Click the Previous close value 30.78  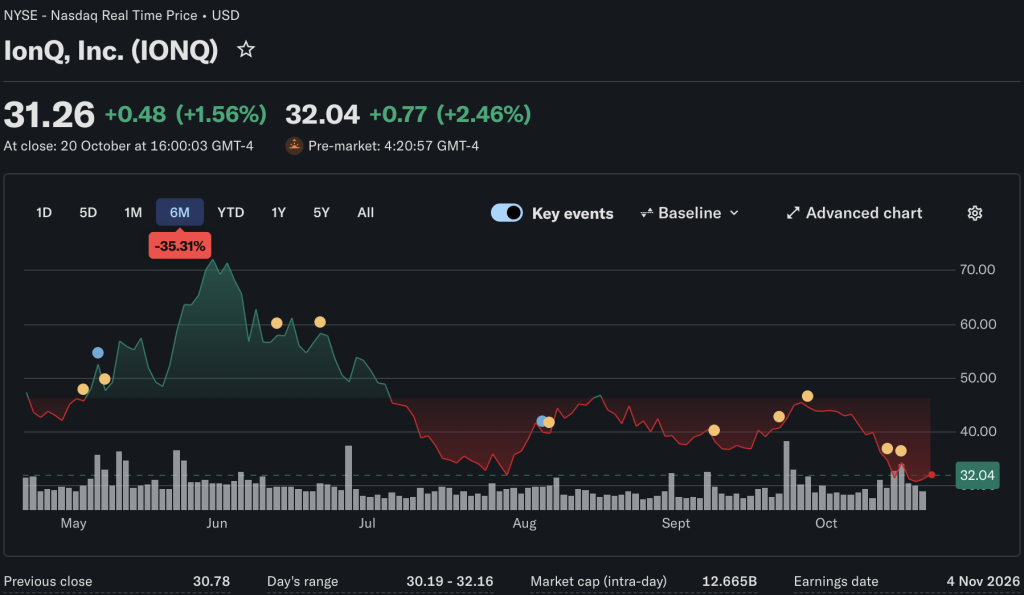[211, 581]
